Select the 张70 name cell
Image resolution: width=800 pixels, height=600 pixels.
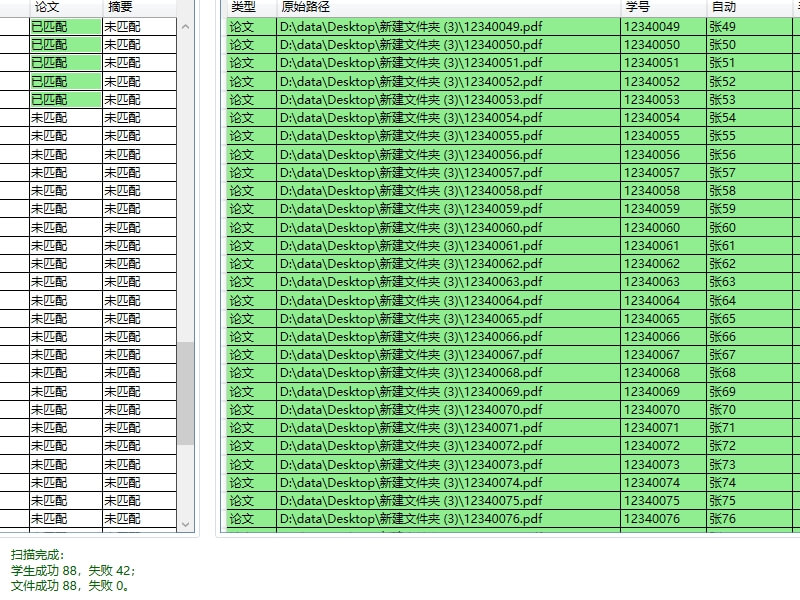pos(722,409)
